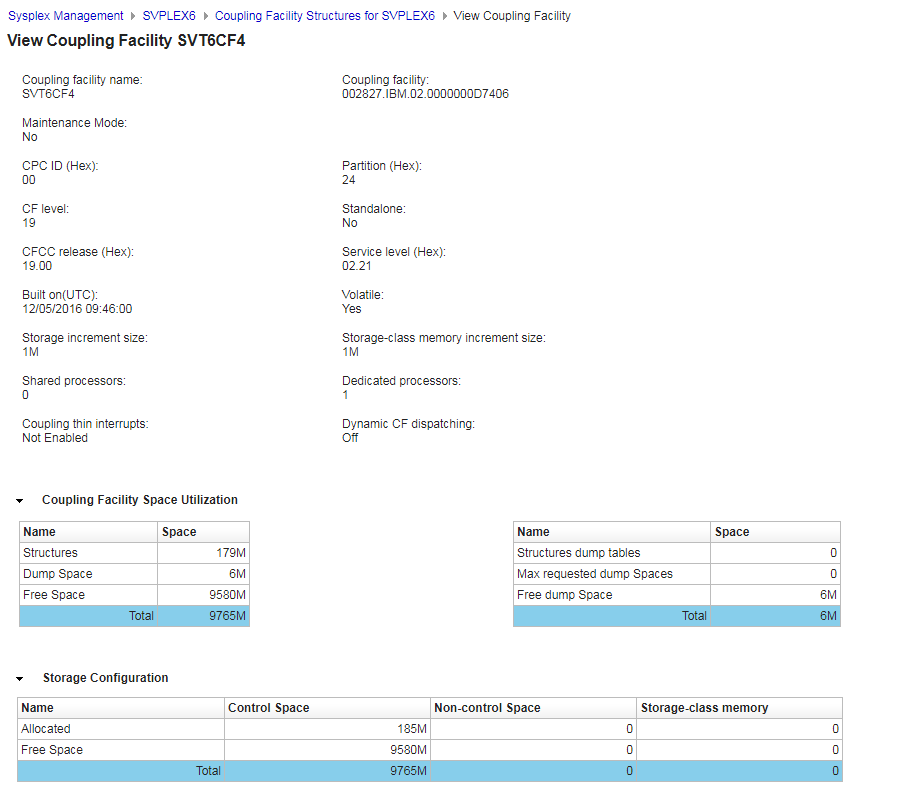Click the CFCC release (Hex) label
Viewport: 915px width, 803px height.
coord(78,252)
